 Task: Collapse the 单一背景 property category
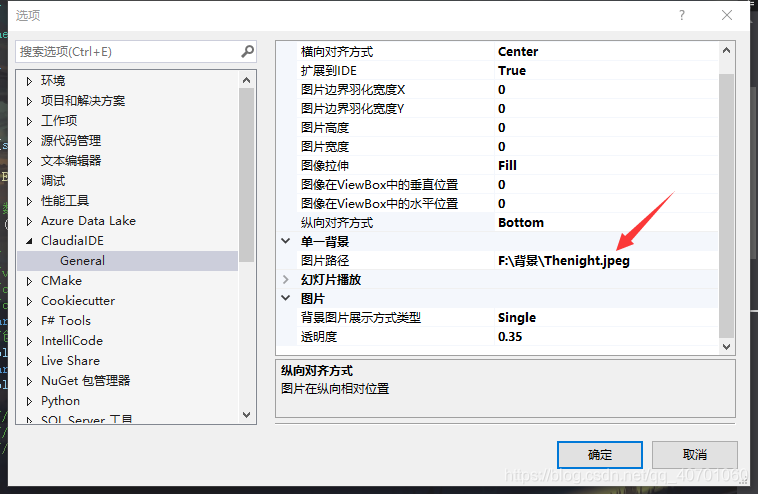pos(286,241)
